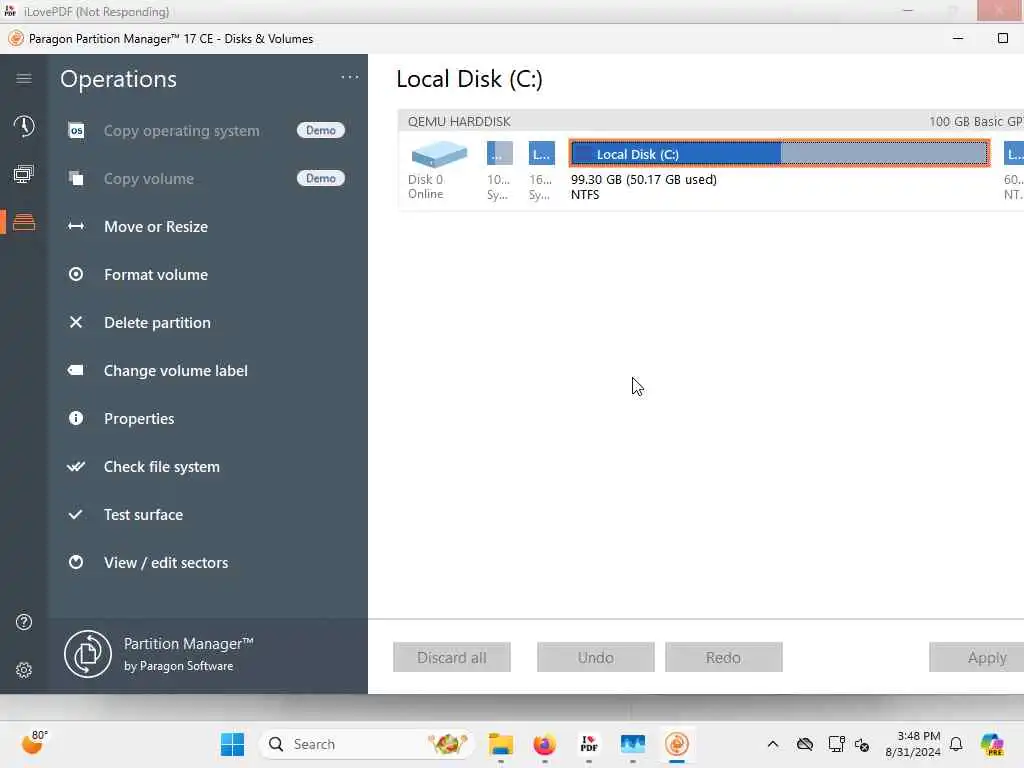Click the Properties info icon

tap(76, 418)
